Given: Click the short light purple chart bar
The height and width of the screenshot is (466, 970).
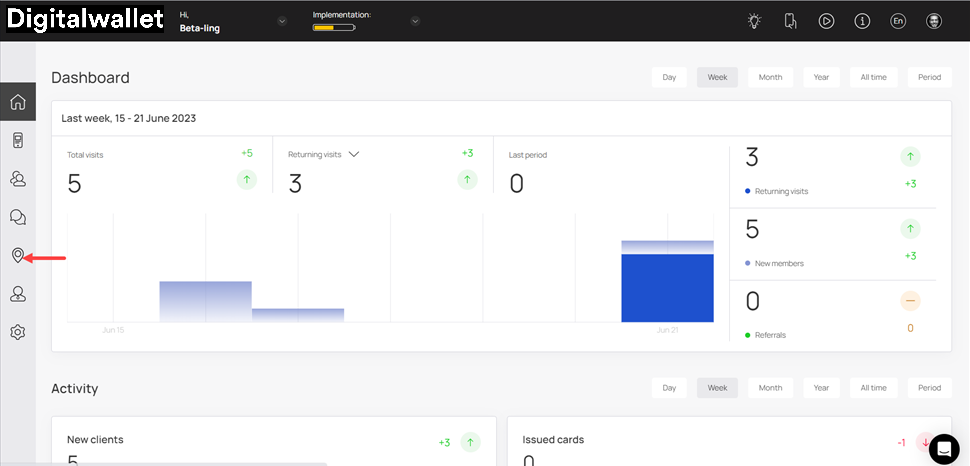Looking at the screenshot, I should point(298,315).
